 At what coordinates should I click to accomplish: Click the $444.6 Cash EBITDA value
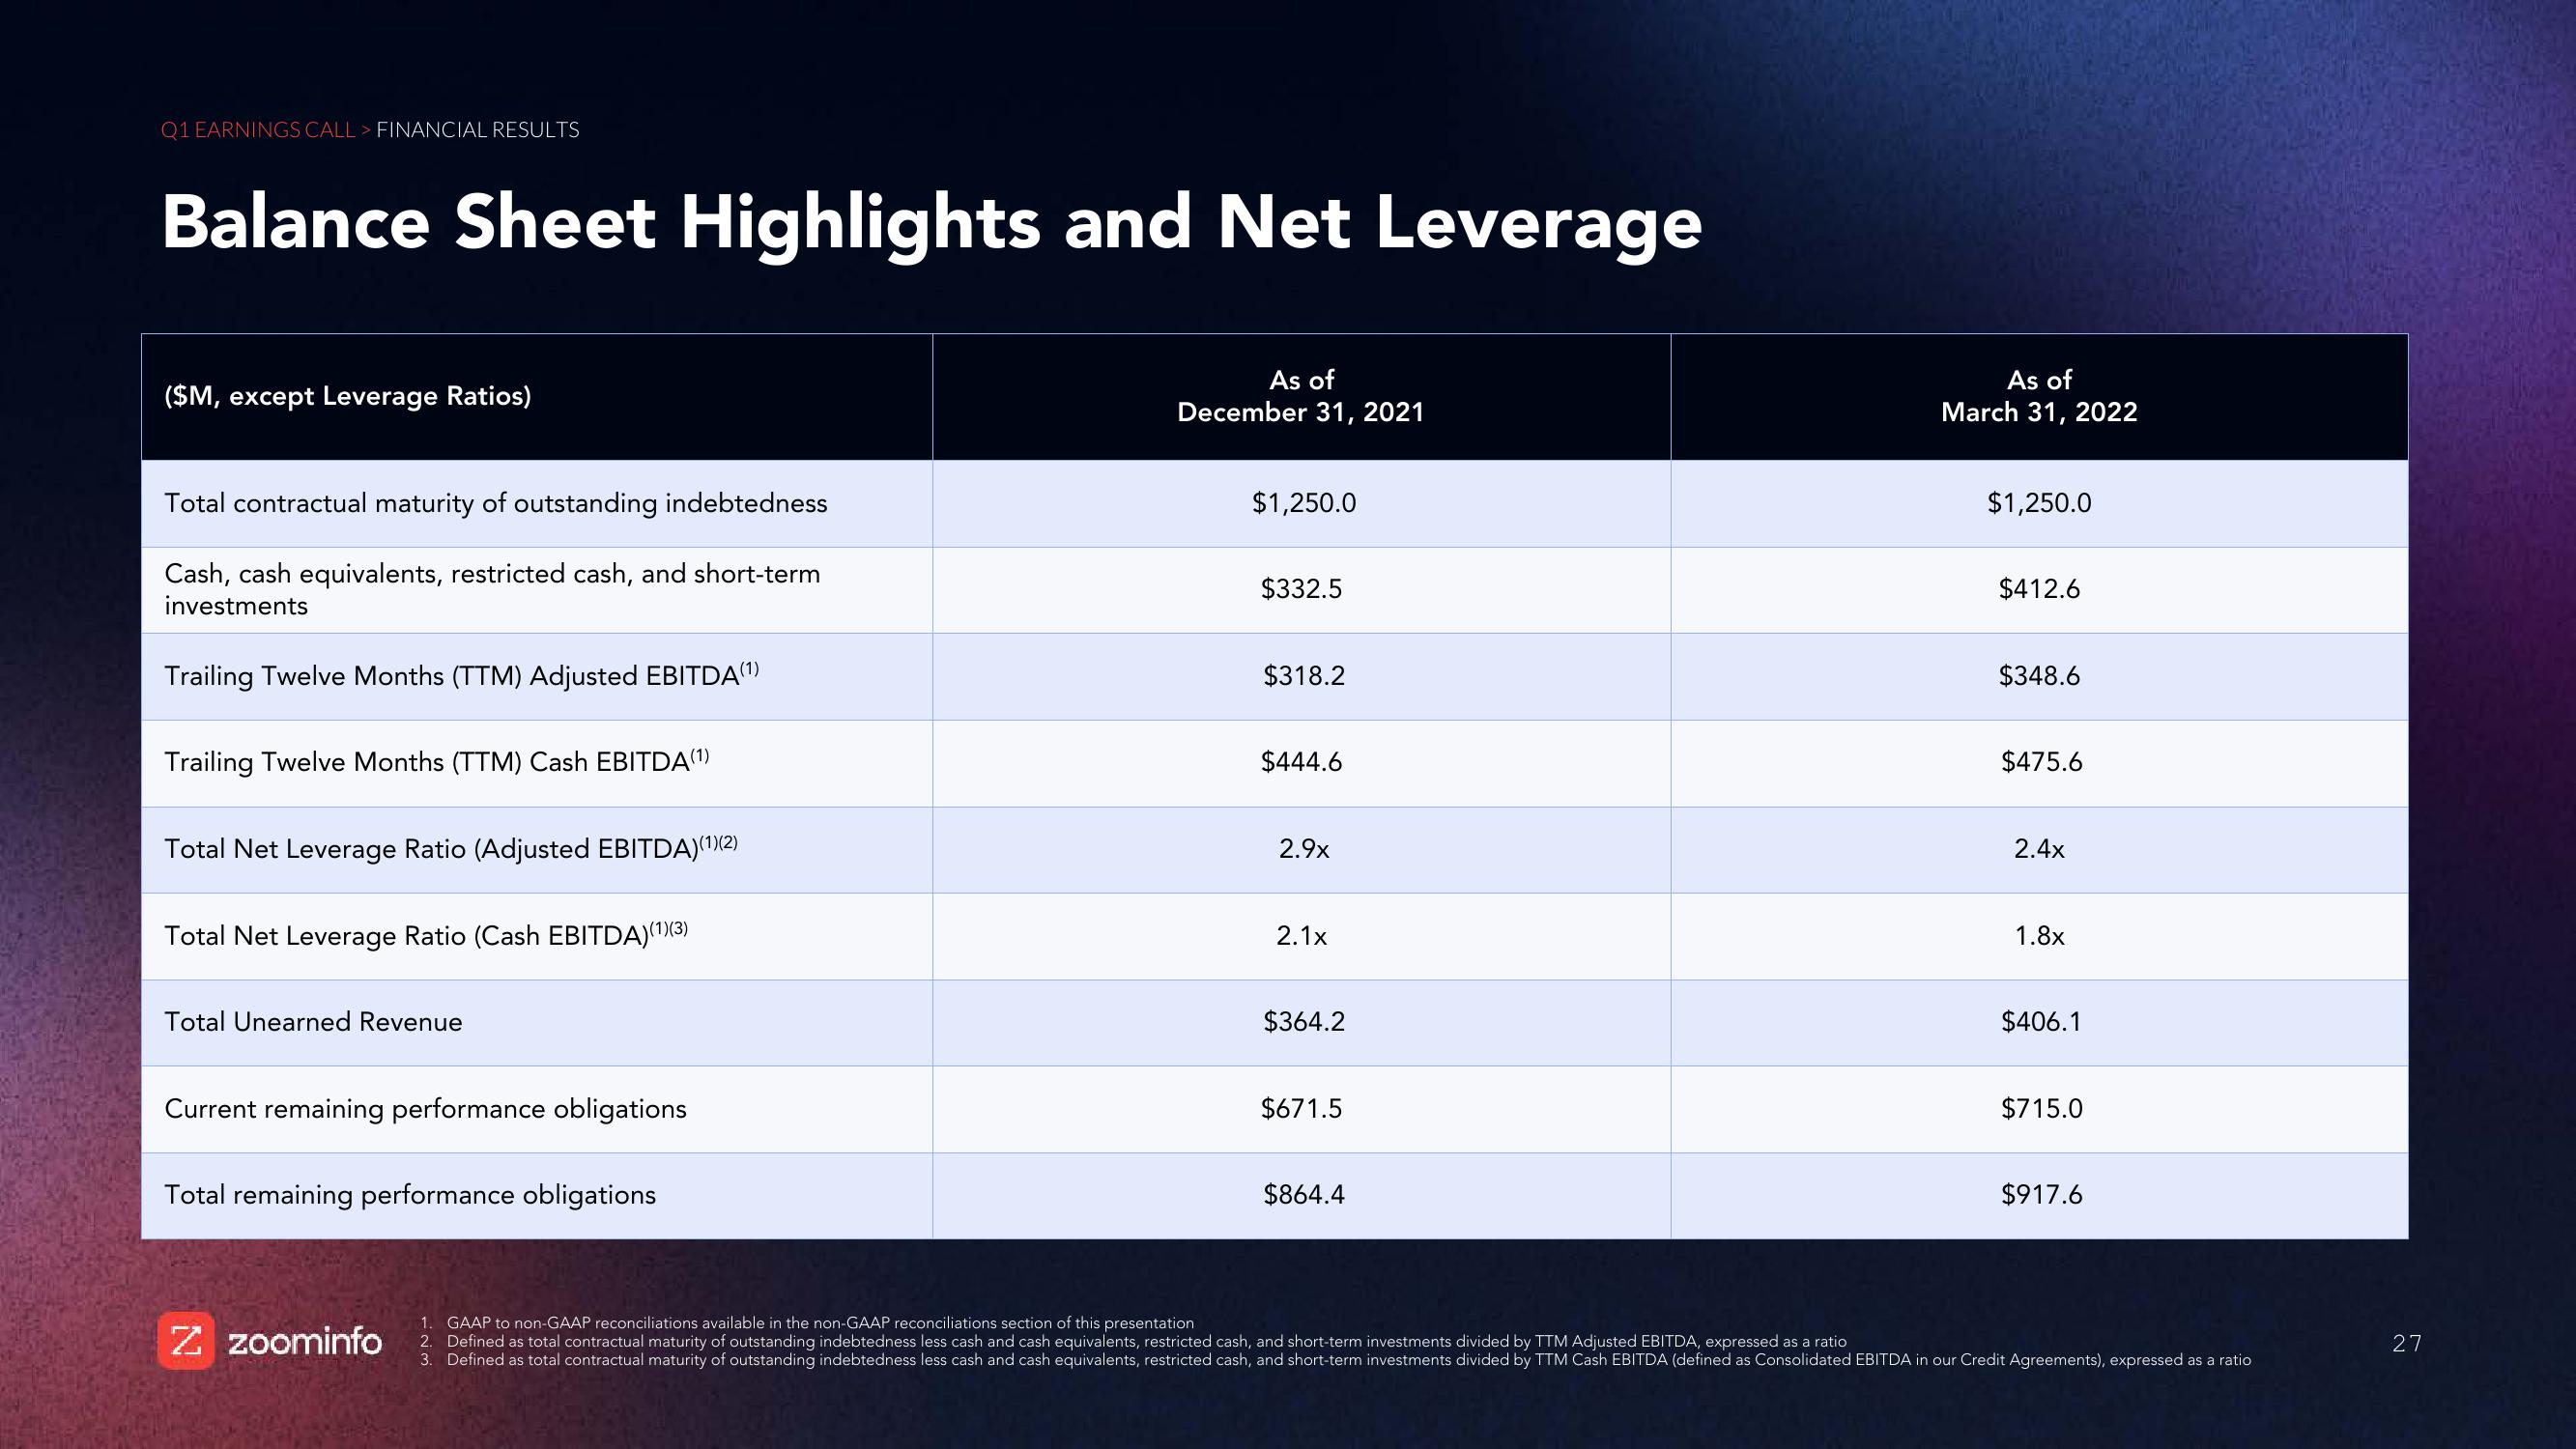[x=1301, y=762]
